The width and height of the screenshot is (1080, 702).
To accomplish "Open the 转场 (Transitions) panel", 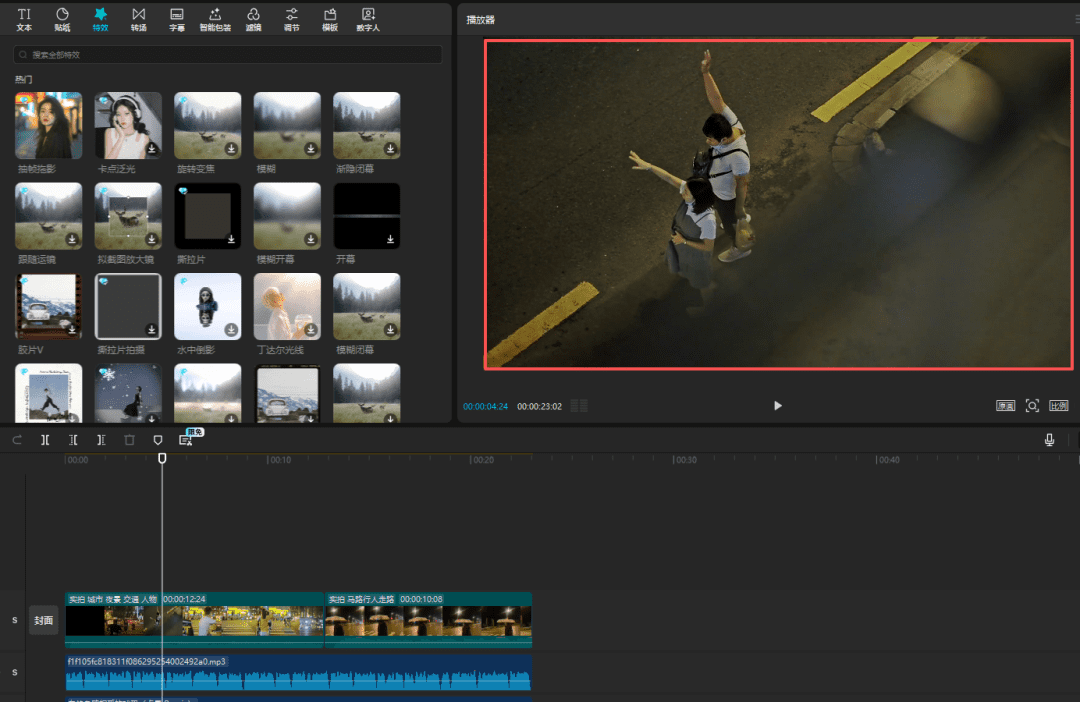I will pyautogui.click(x=138, y=19).
